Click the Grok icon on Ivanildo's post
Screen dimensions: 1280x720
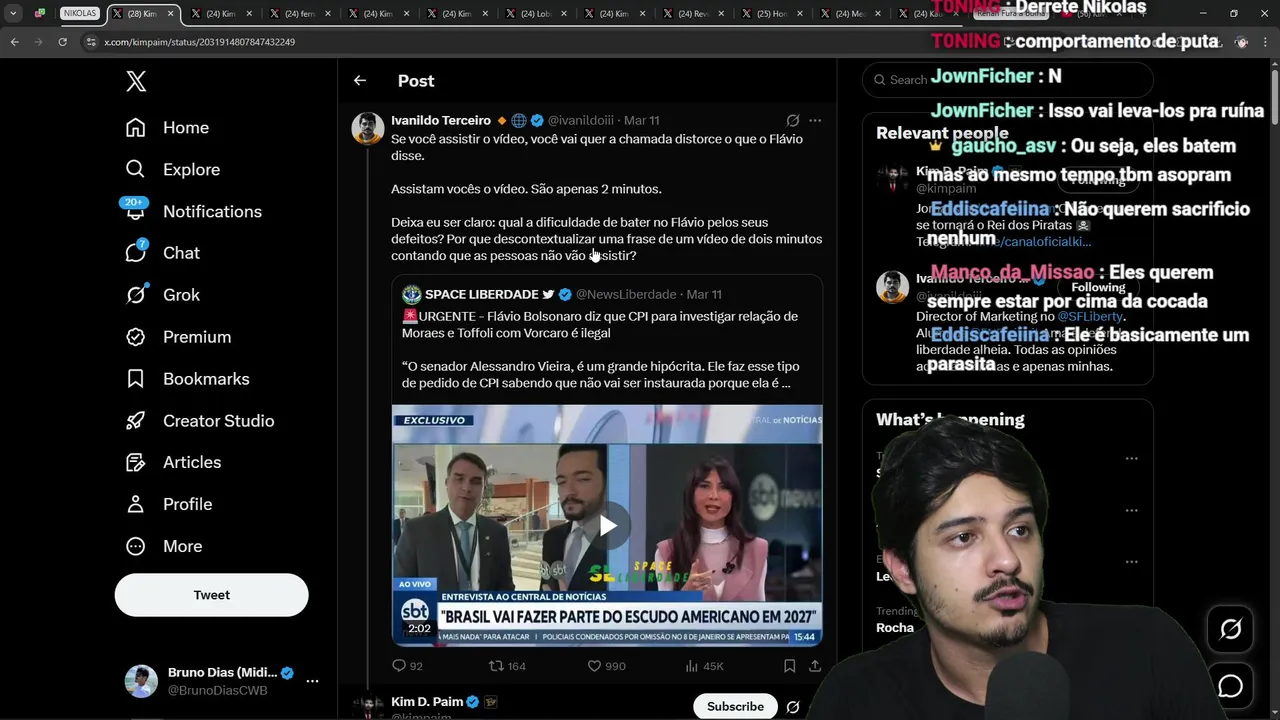(793, 120)
